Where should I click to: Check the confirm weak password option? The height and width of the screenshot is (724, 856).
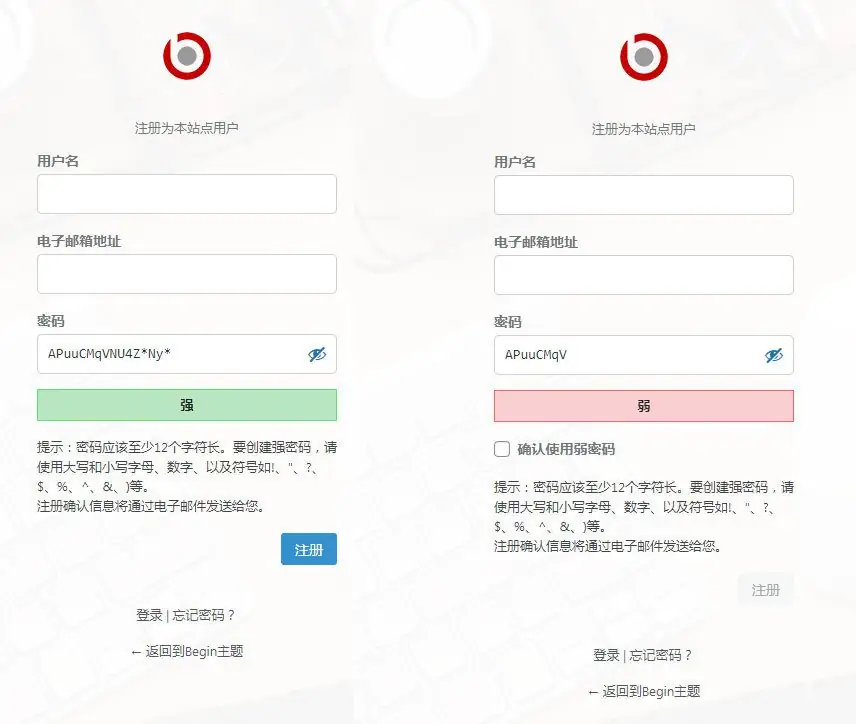(500, 448)
